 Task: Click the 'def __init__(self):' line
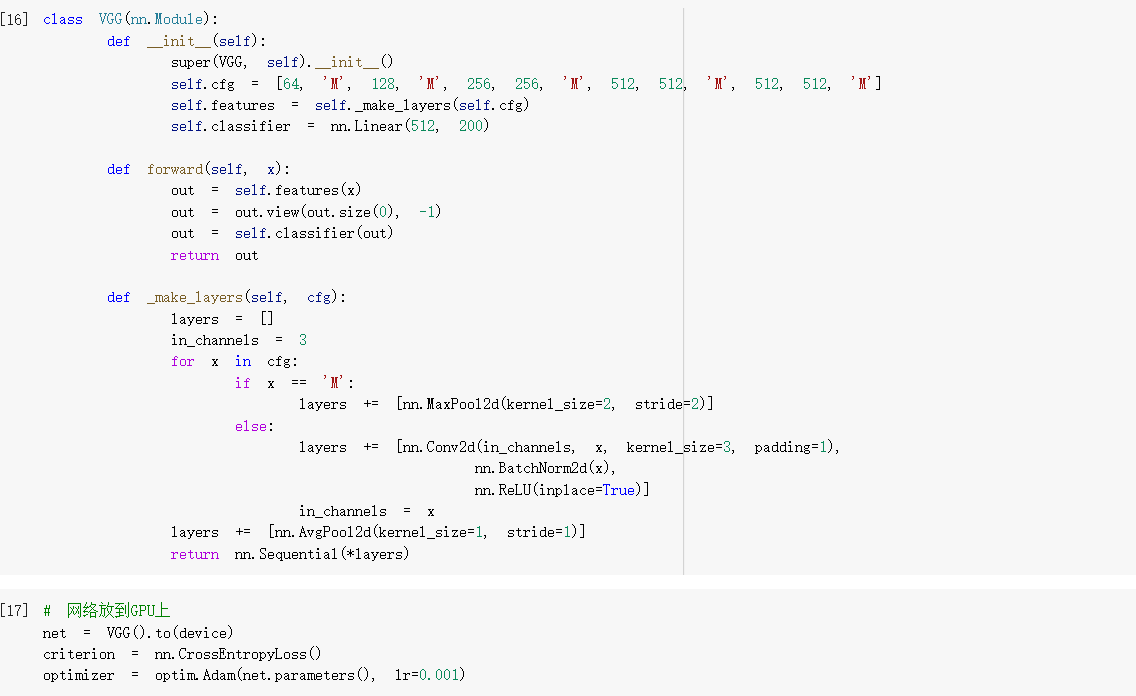[x=186, y=41]
